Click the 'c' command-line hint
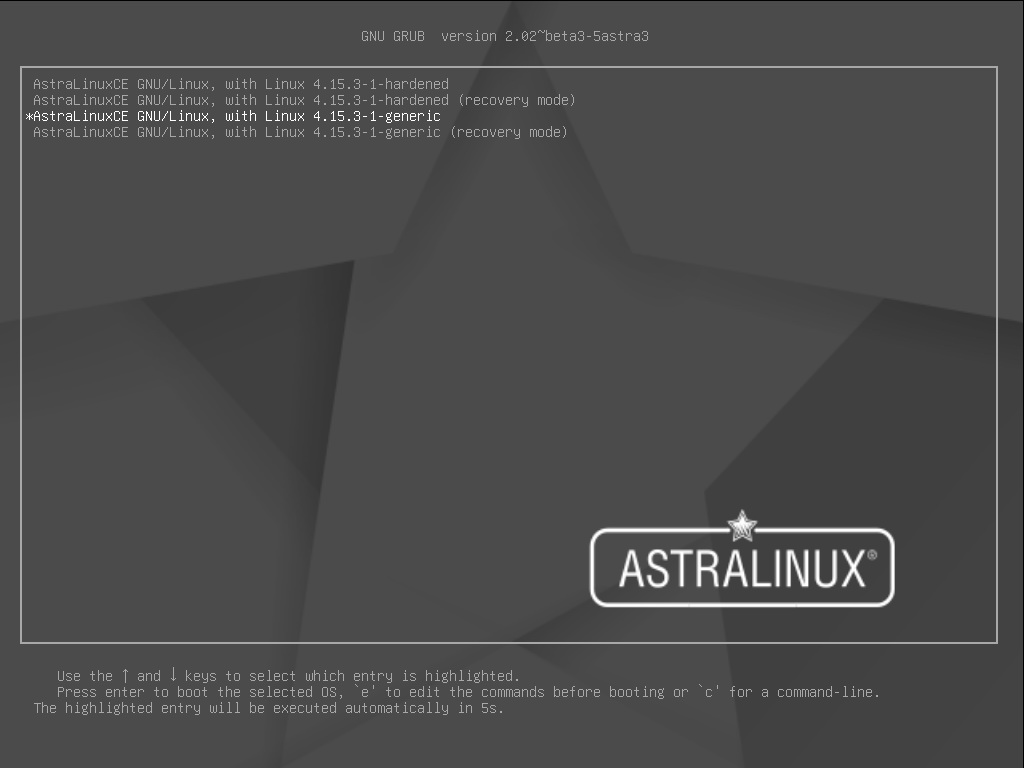Viewport: 1024px width, 768px height. 788,692
